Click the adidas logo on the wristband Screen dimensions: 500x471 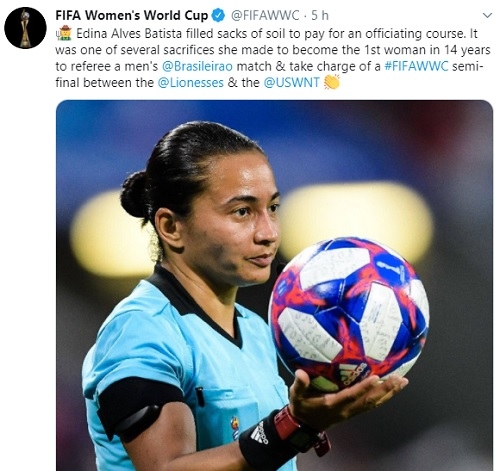coord(260,432)
